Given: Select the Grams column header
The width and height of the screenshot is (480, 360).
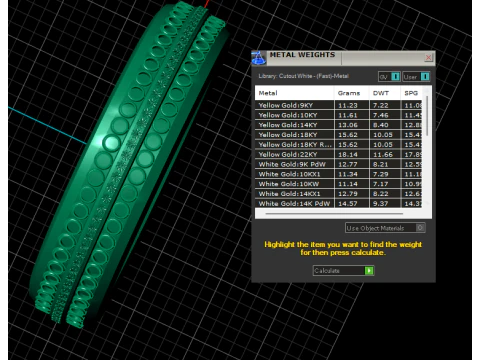Looking at the screenshot, I should pyautogui.click(x=351, y=93).
